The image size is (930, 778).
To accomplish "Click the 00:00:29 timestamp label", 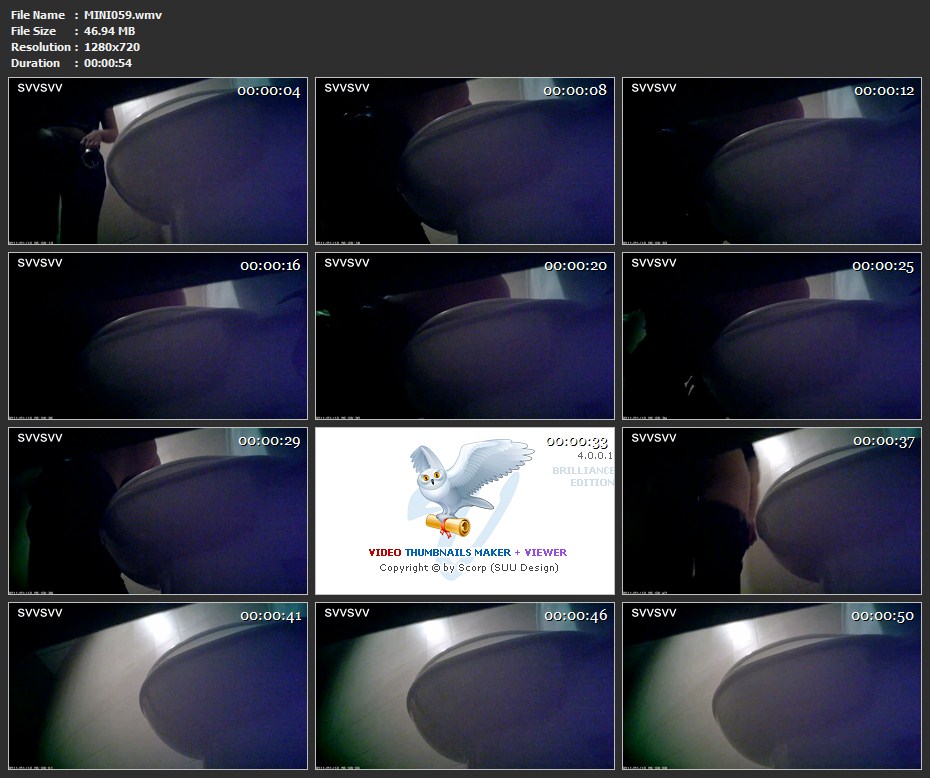I will pos(269,441).
